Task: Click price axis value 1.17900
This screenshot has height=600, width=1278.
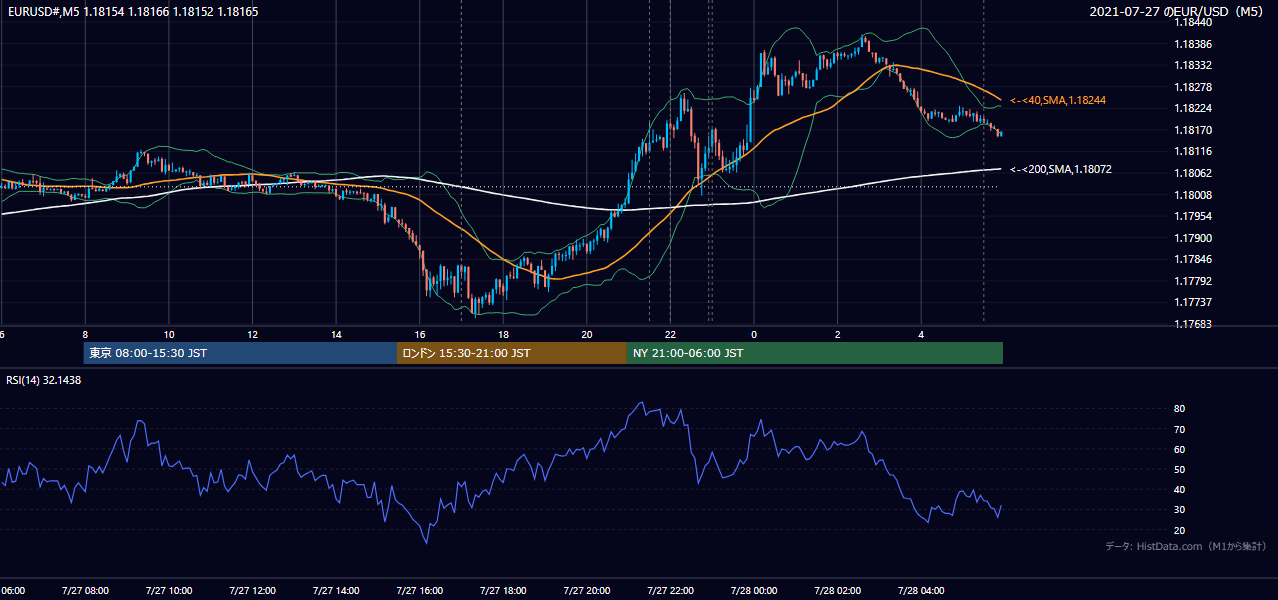Action: point(1193,238)
